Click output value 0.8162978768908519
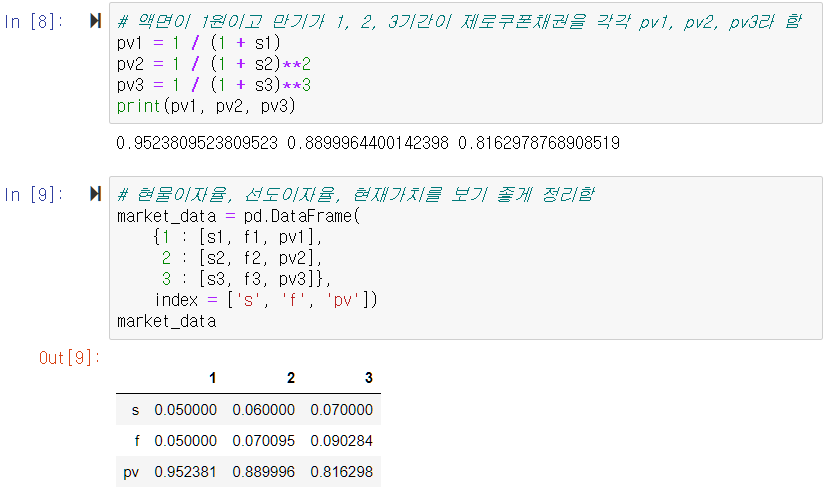 tap(539, 143)
